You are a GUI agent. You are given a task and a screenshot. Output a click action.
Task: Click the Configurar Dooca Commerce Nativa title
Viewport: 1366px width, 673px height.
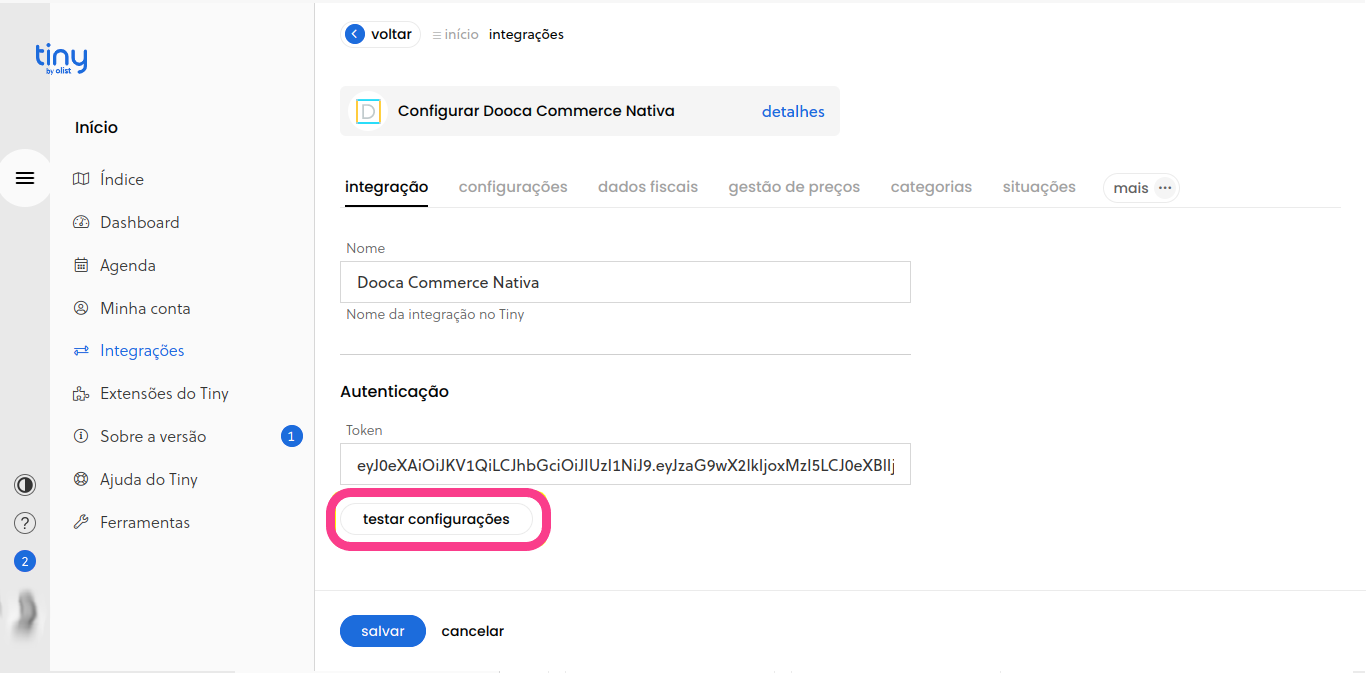[536, 111]
